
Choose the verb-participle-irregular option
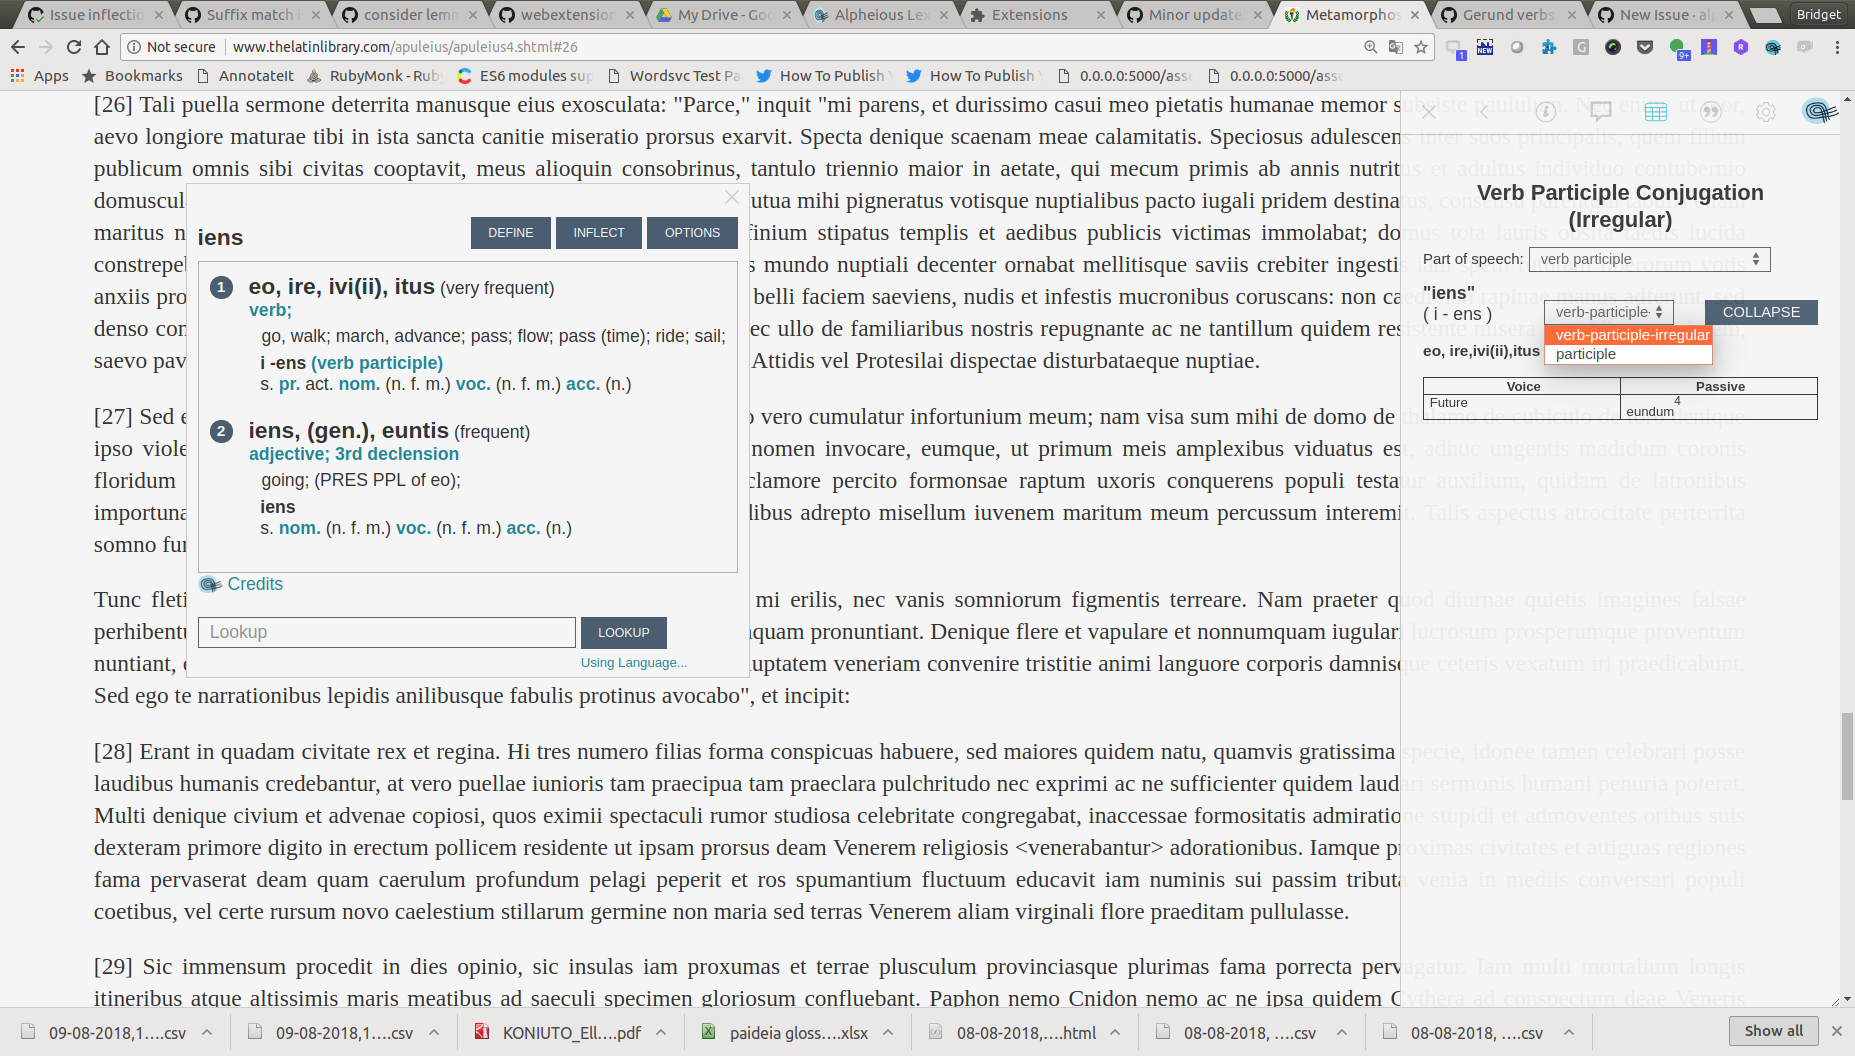1630,335
